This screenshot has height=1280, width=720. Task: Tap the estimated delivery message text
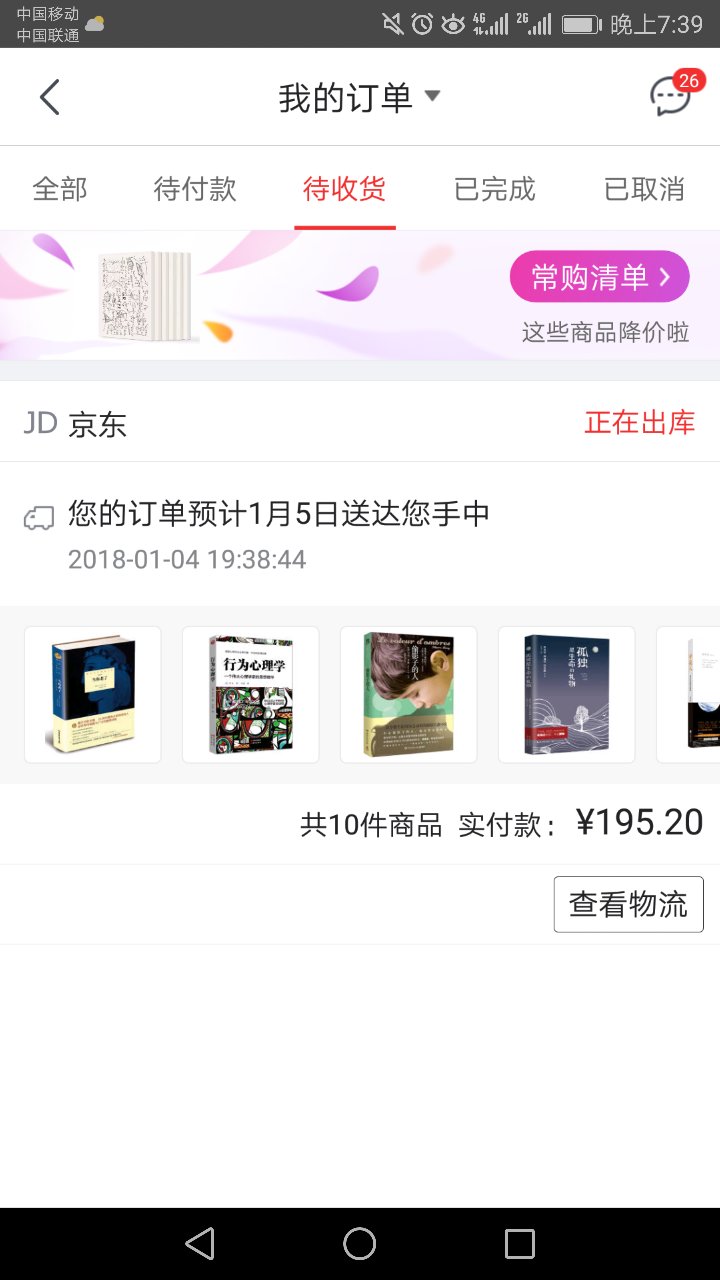(279, 514)
